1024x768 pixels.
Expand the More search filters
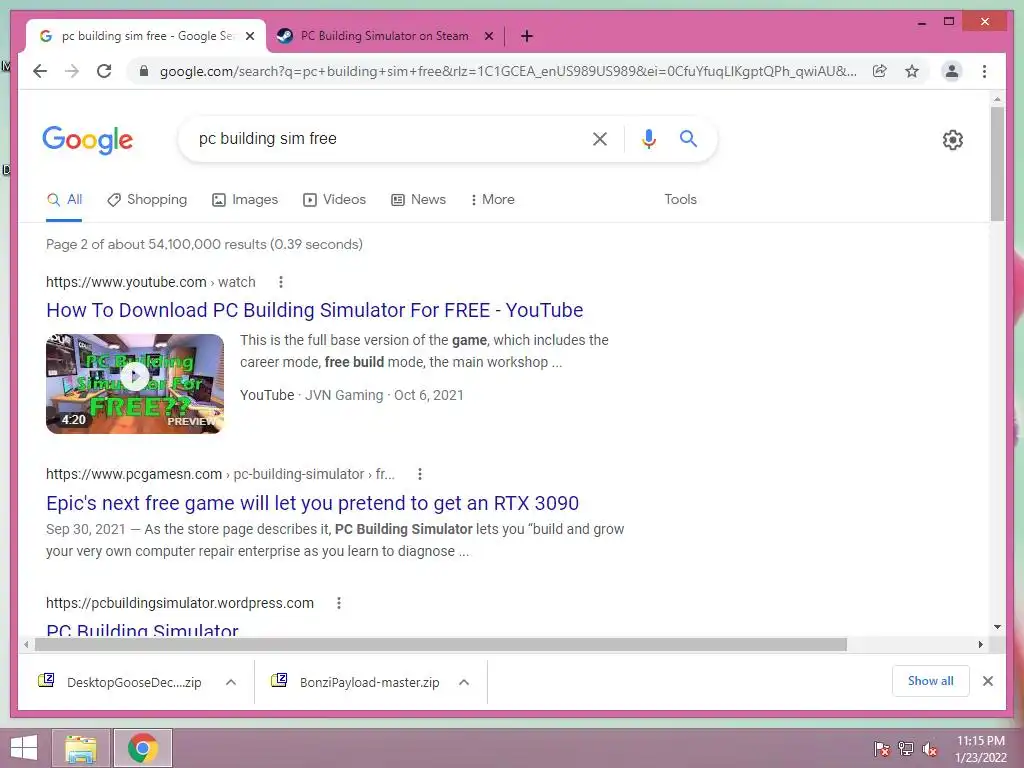point(492,200)
